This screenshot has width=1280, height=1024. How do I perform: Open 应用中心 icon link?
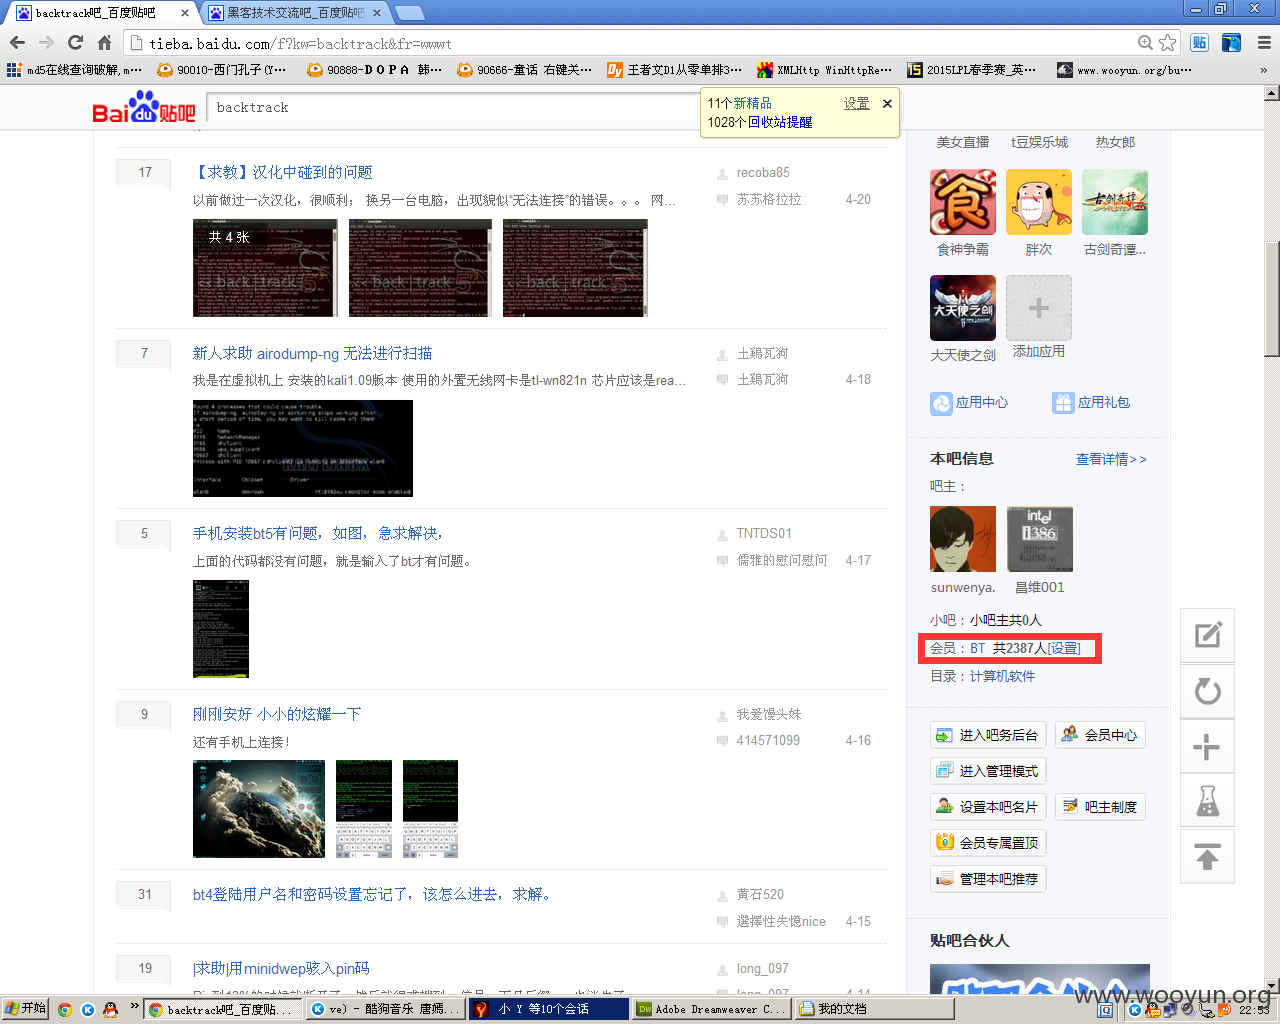969,402
